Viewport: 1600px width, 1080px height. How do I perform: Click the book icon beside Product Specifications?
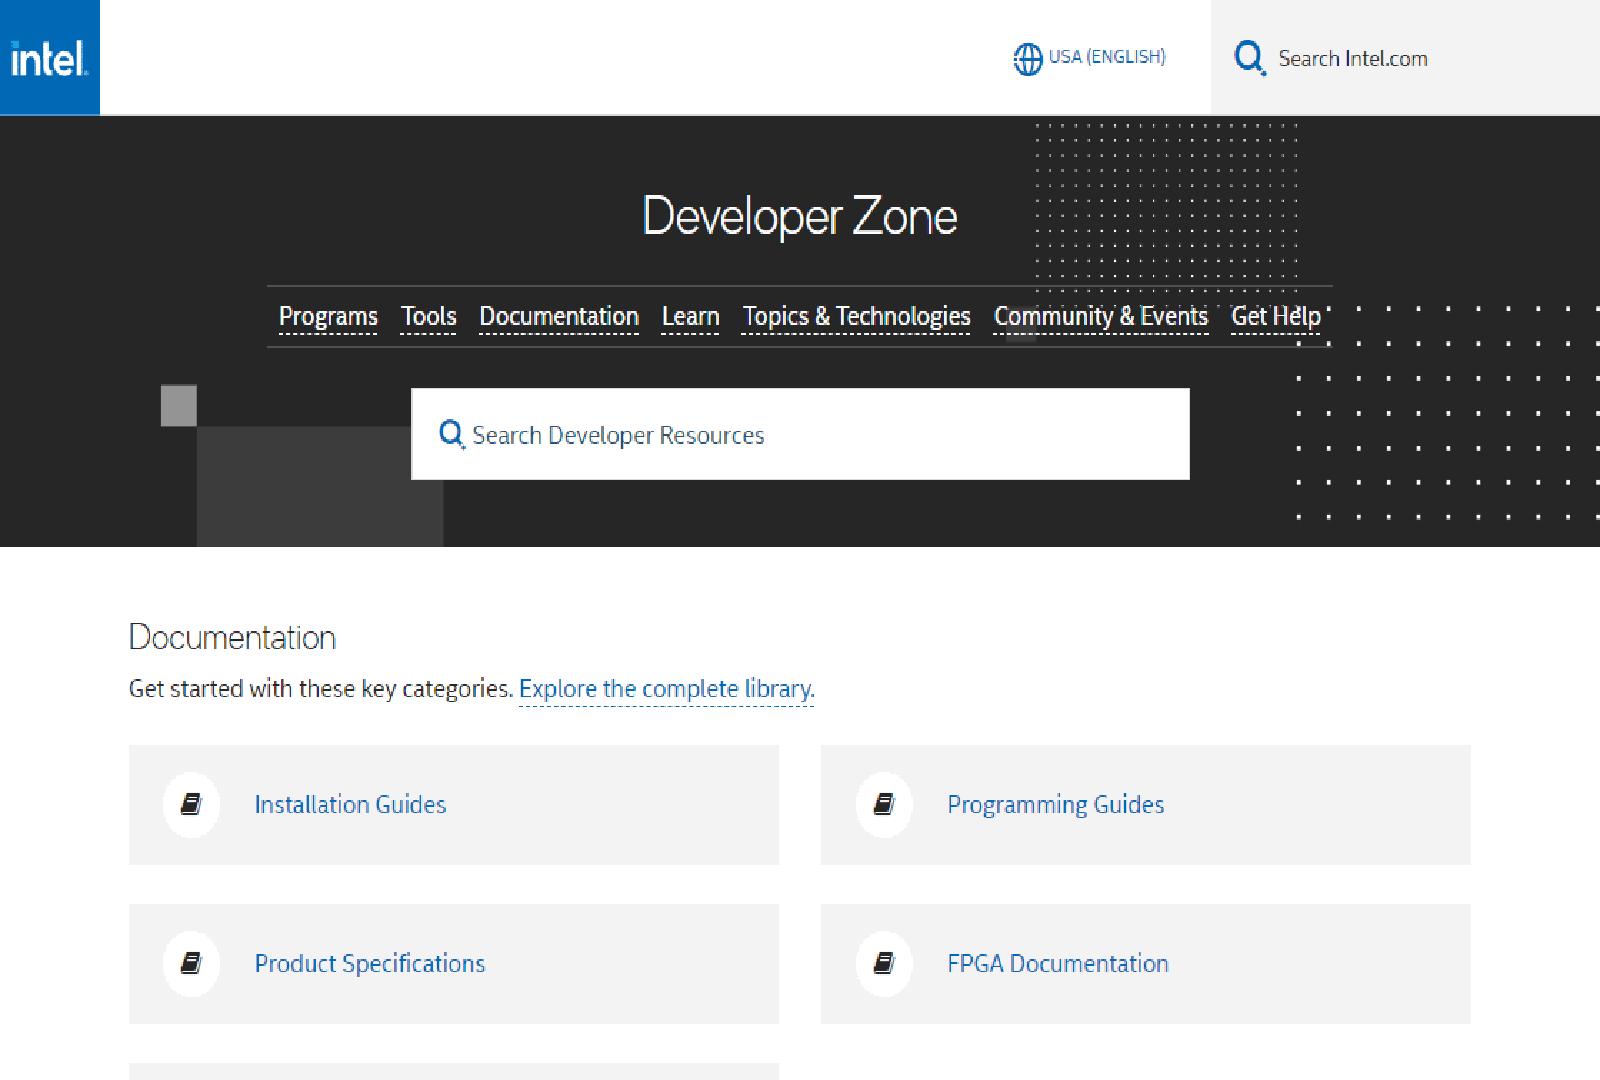191,963
